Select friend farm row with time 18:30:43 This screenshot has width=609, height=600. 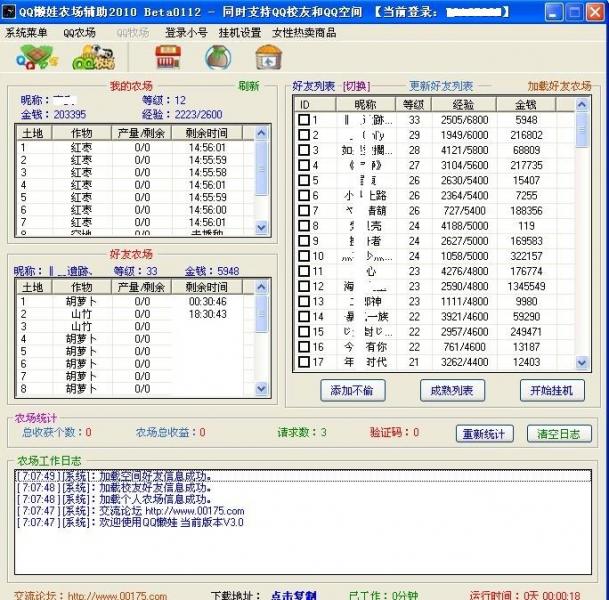[134, 314]
